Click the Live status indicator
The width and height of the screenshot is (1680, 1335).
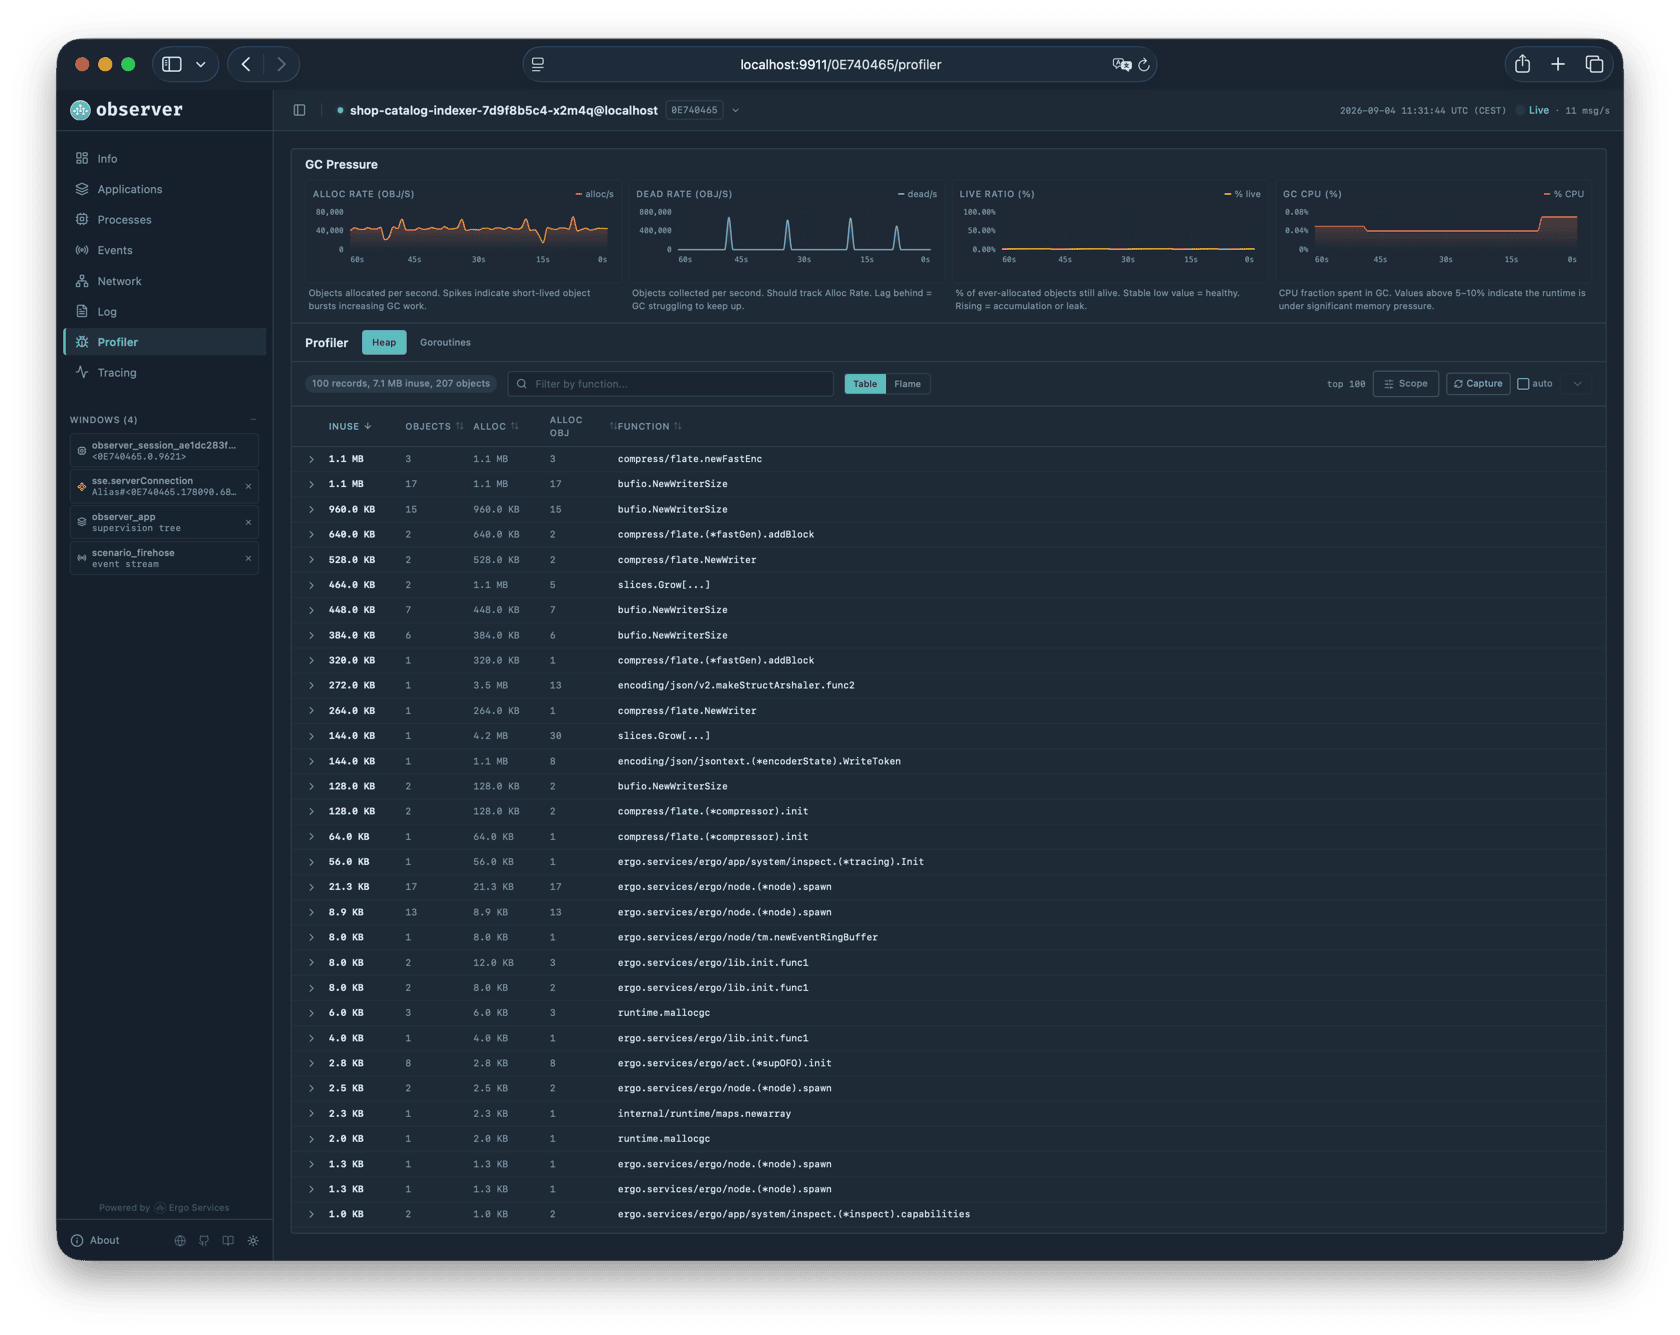[1533, 110]
